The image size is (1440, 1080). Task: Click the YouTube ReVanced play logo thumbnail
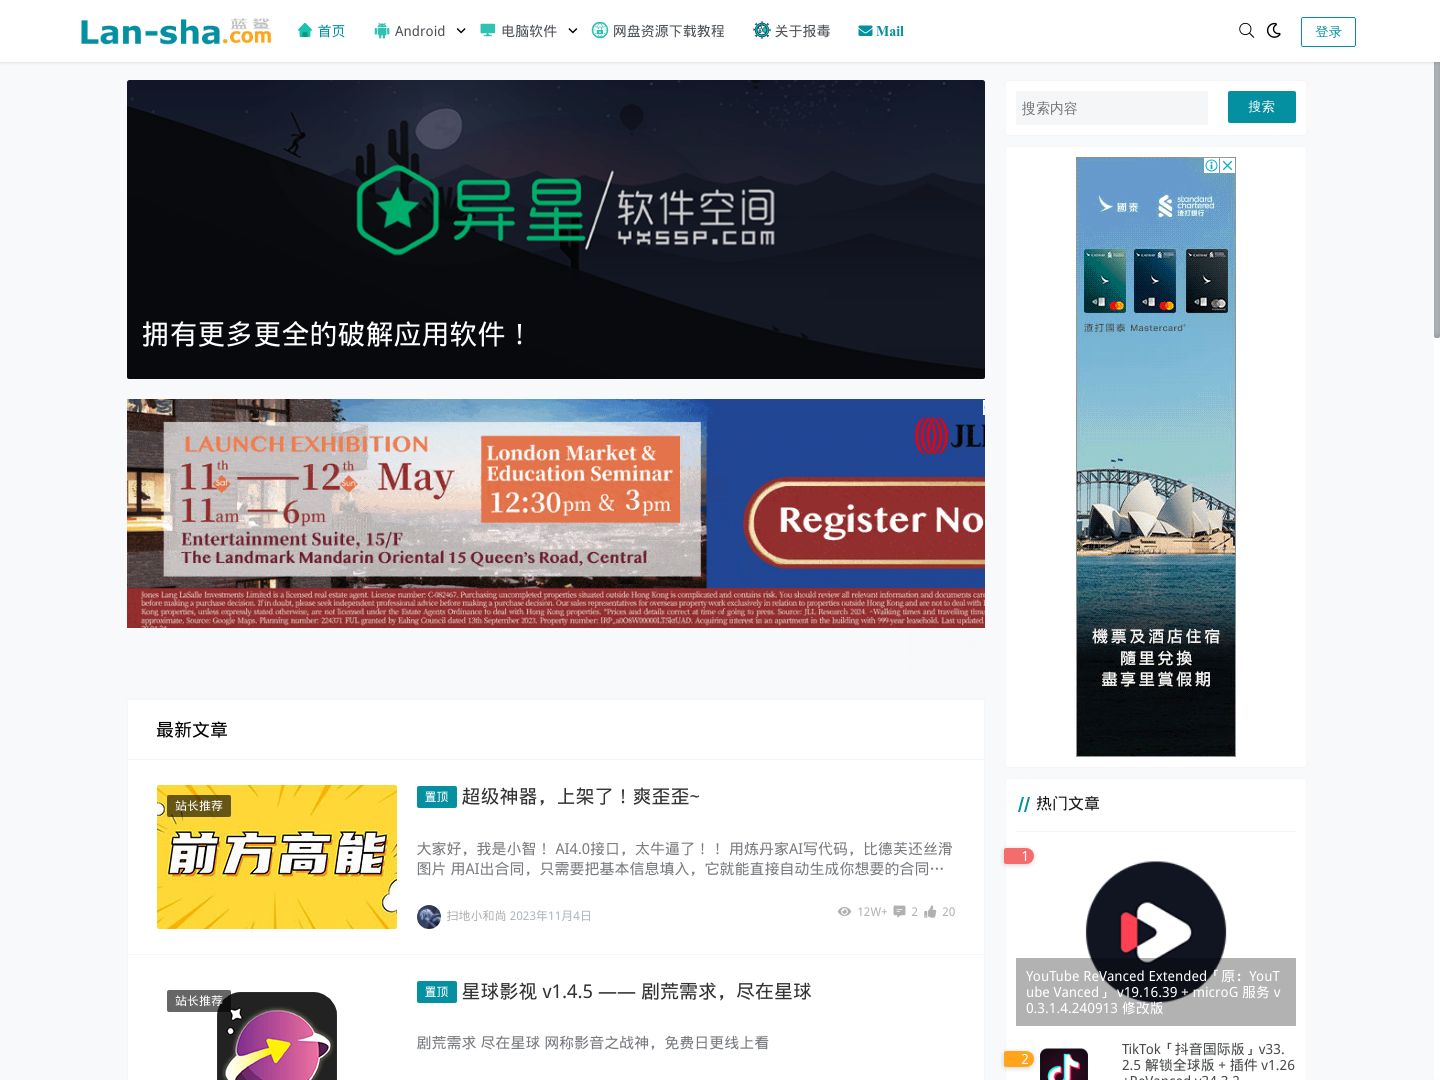1156,930
